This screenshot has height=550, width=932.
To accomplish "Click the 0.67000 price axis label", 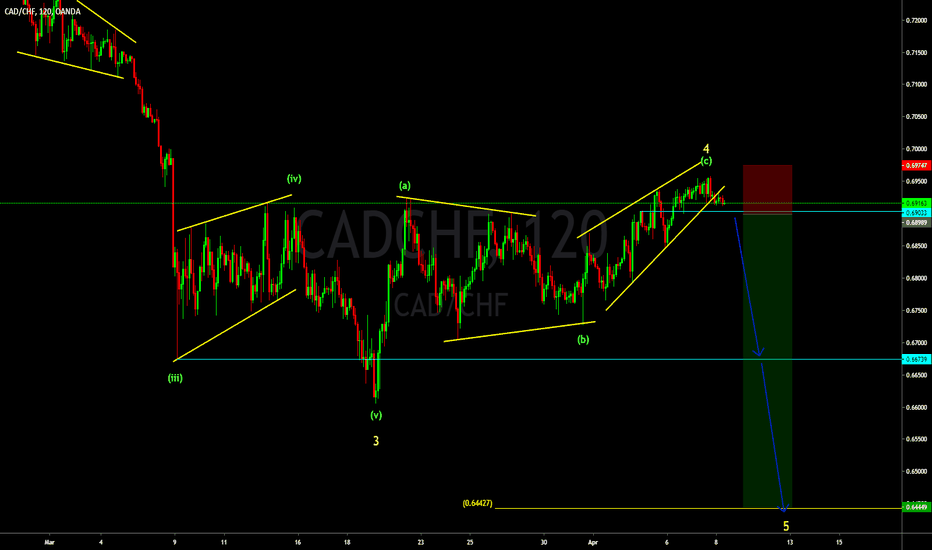I will pyautogui.click(x=916, y=343).
